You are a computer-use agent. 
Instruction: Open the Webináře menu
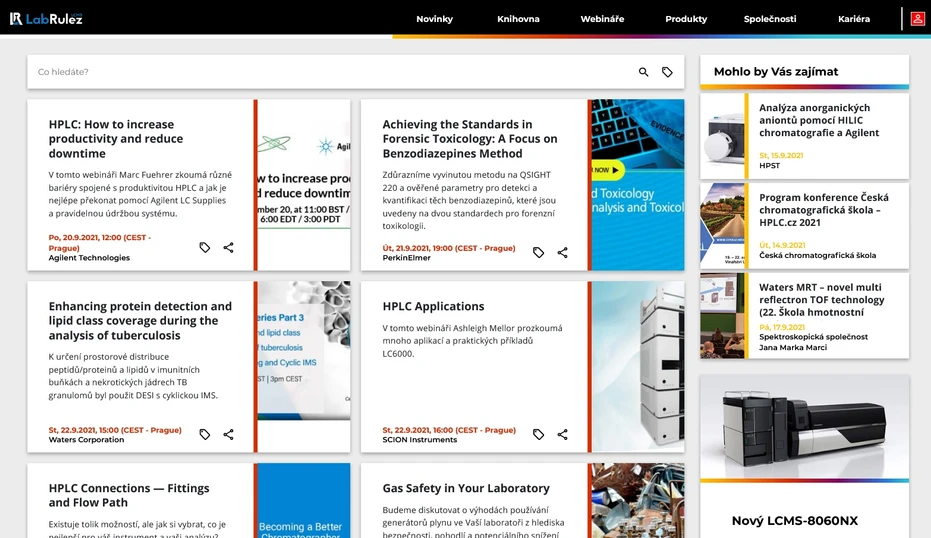(602, 19)
